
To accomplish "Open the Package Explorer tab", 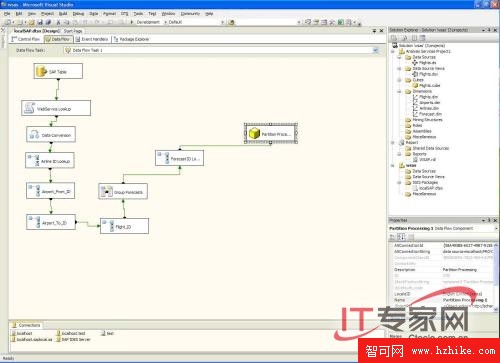I will click(x=131, y=39).
